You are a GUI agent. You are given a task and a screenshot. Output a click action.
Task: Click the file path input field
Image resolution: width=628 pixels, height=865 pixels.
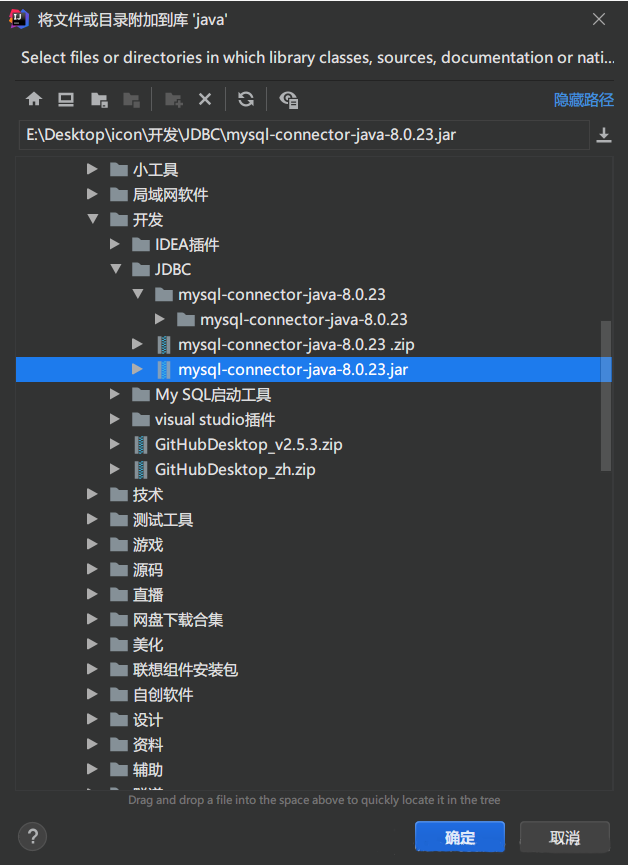click(x=300, y=135)
